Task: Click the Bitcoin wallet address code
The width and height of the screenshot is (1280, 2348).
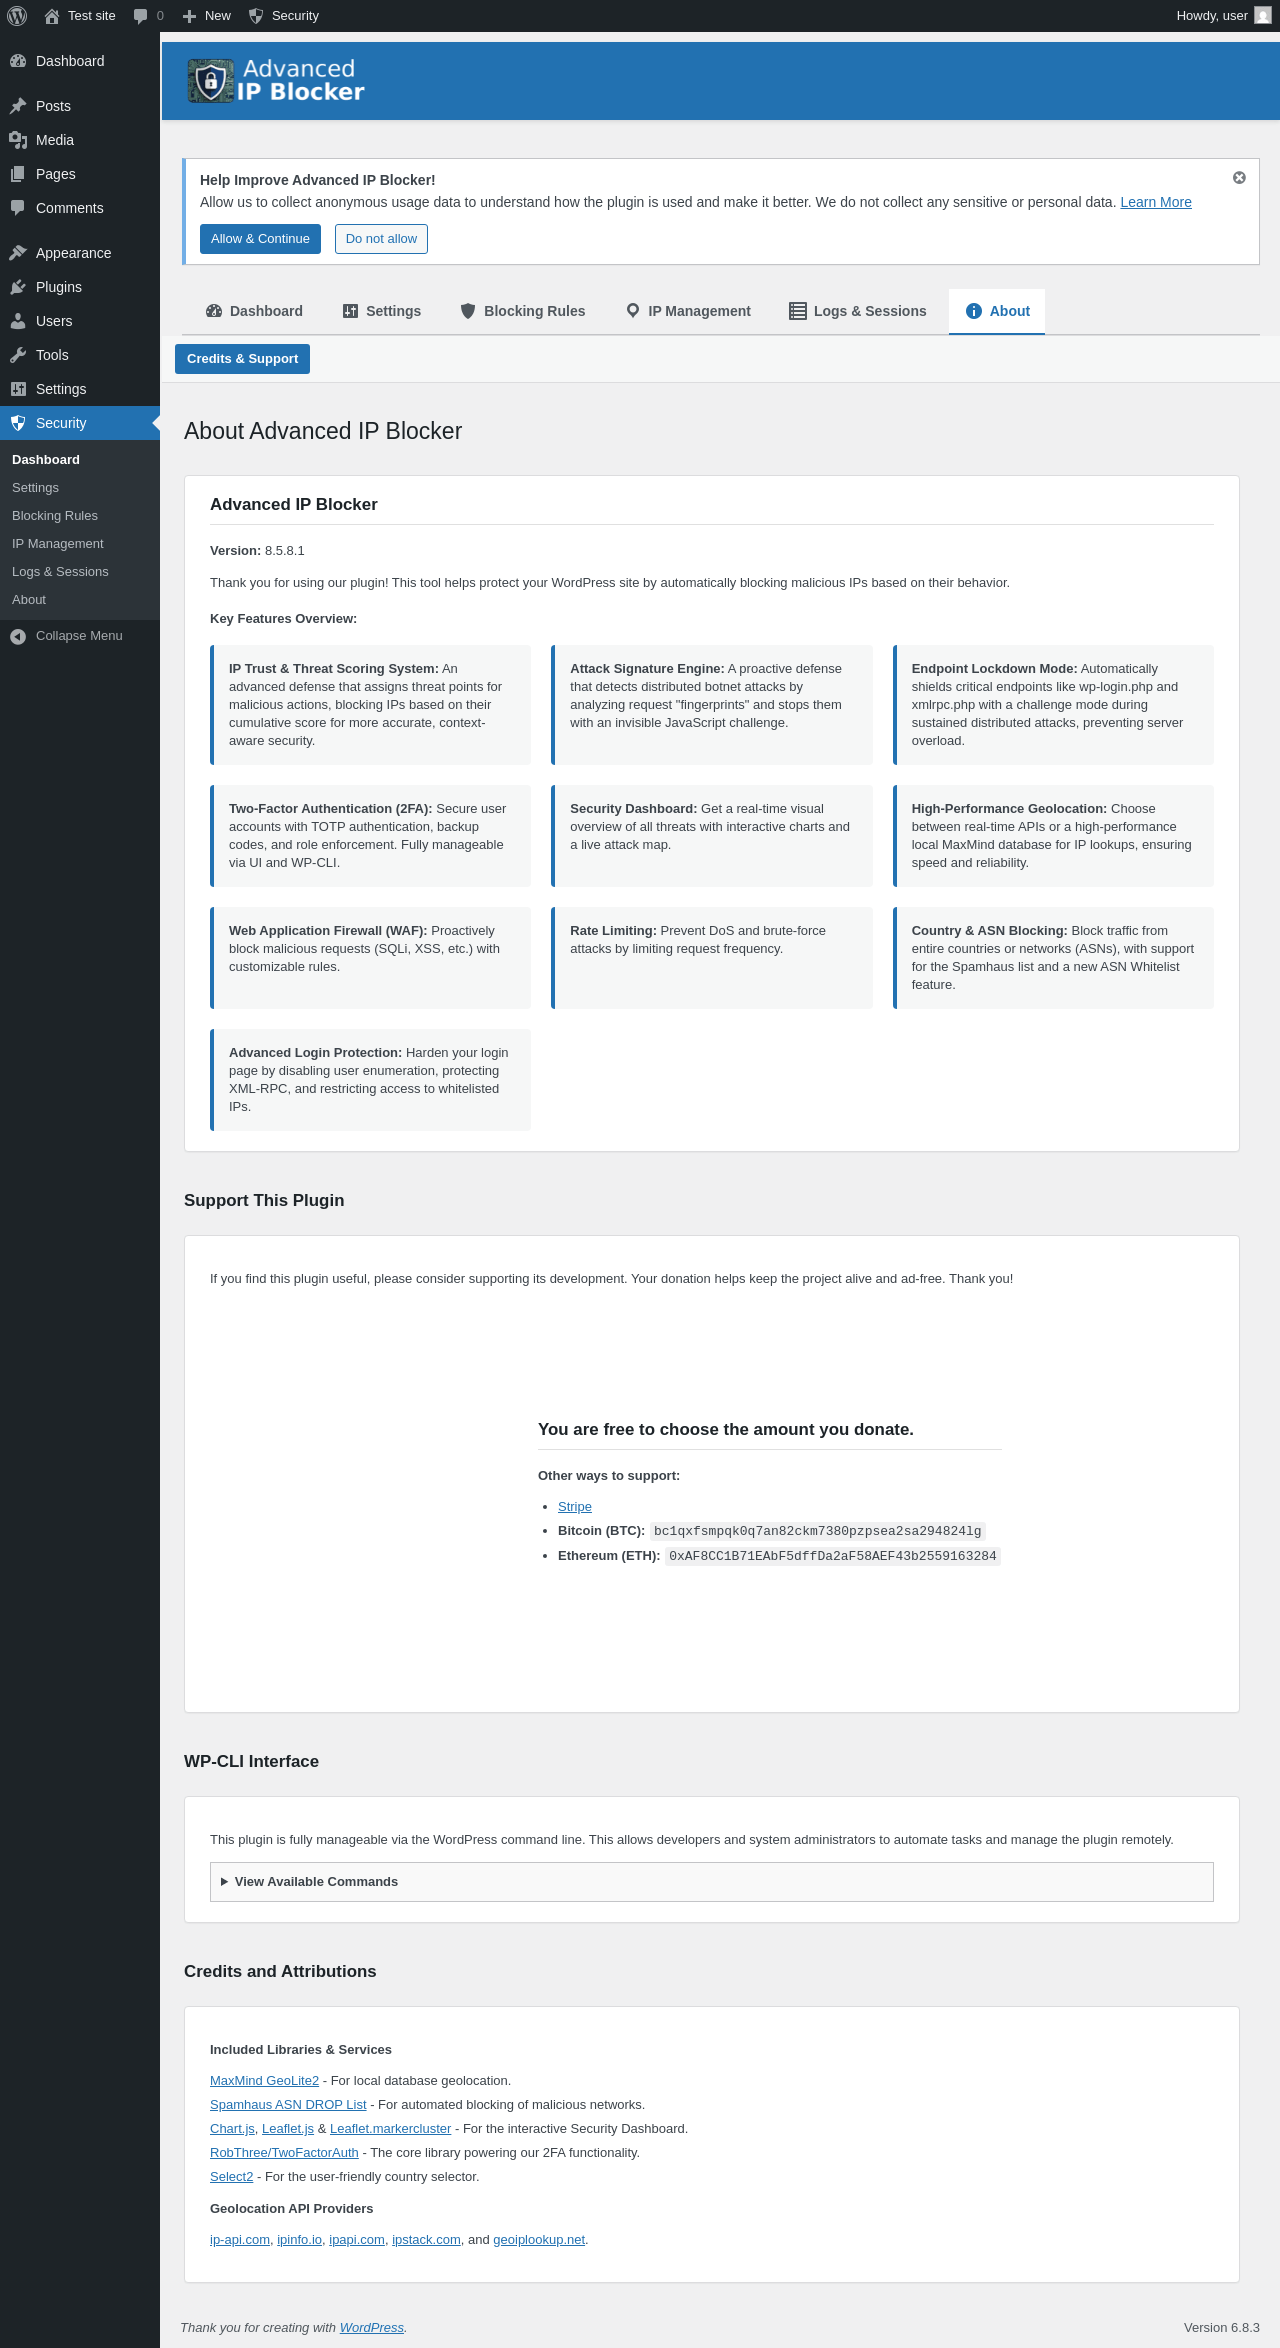Action: 817,1531
